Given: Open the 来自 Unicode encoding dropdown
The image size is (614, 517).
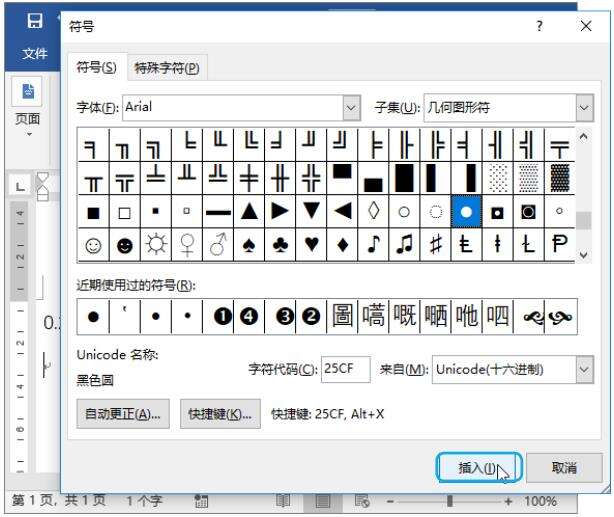Looking at the screenshot, I should 584,370.
